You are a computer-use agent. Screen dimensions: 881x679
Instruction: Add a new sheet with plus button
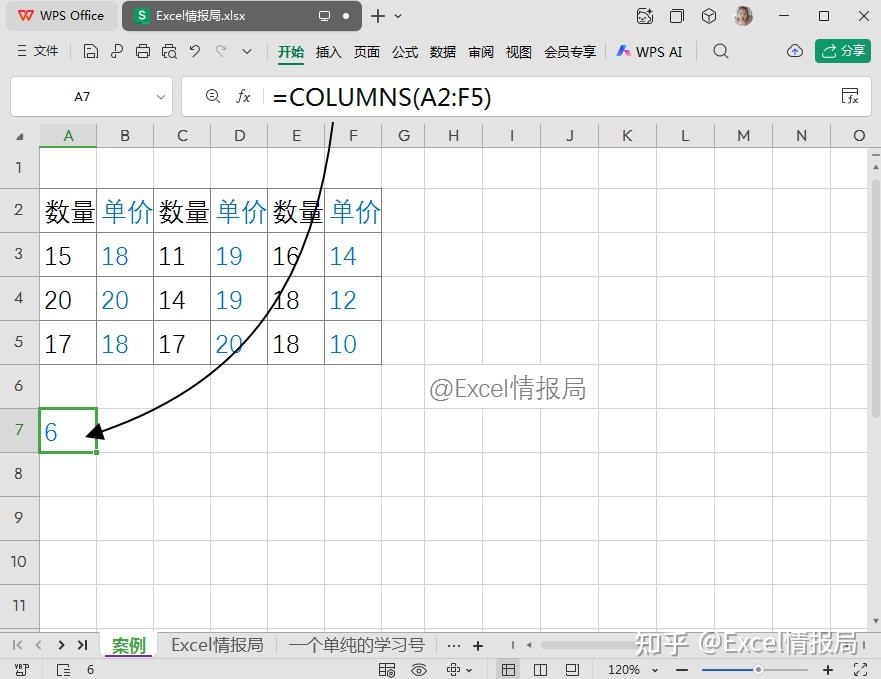[478, 646]
